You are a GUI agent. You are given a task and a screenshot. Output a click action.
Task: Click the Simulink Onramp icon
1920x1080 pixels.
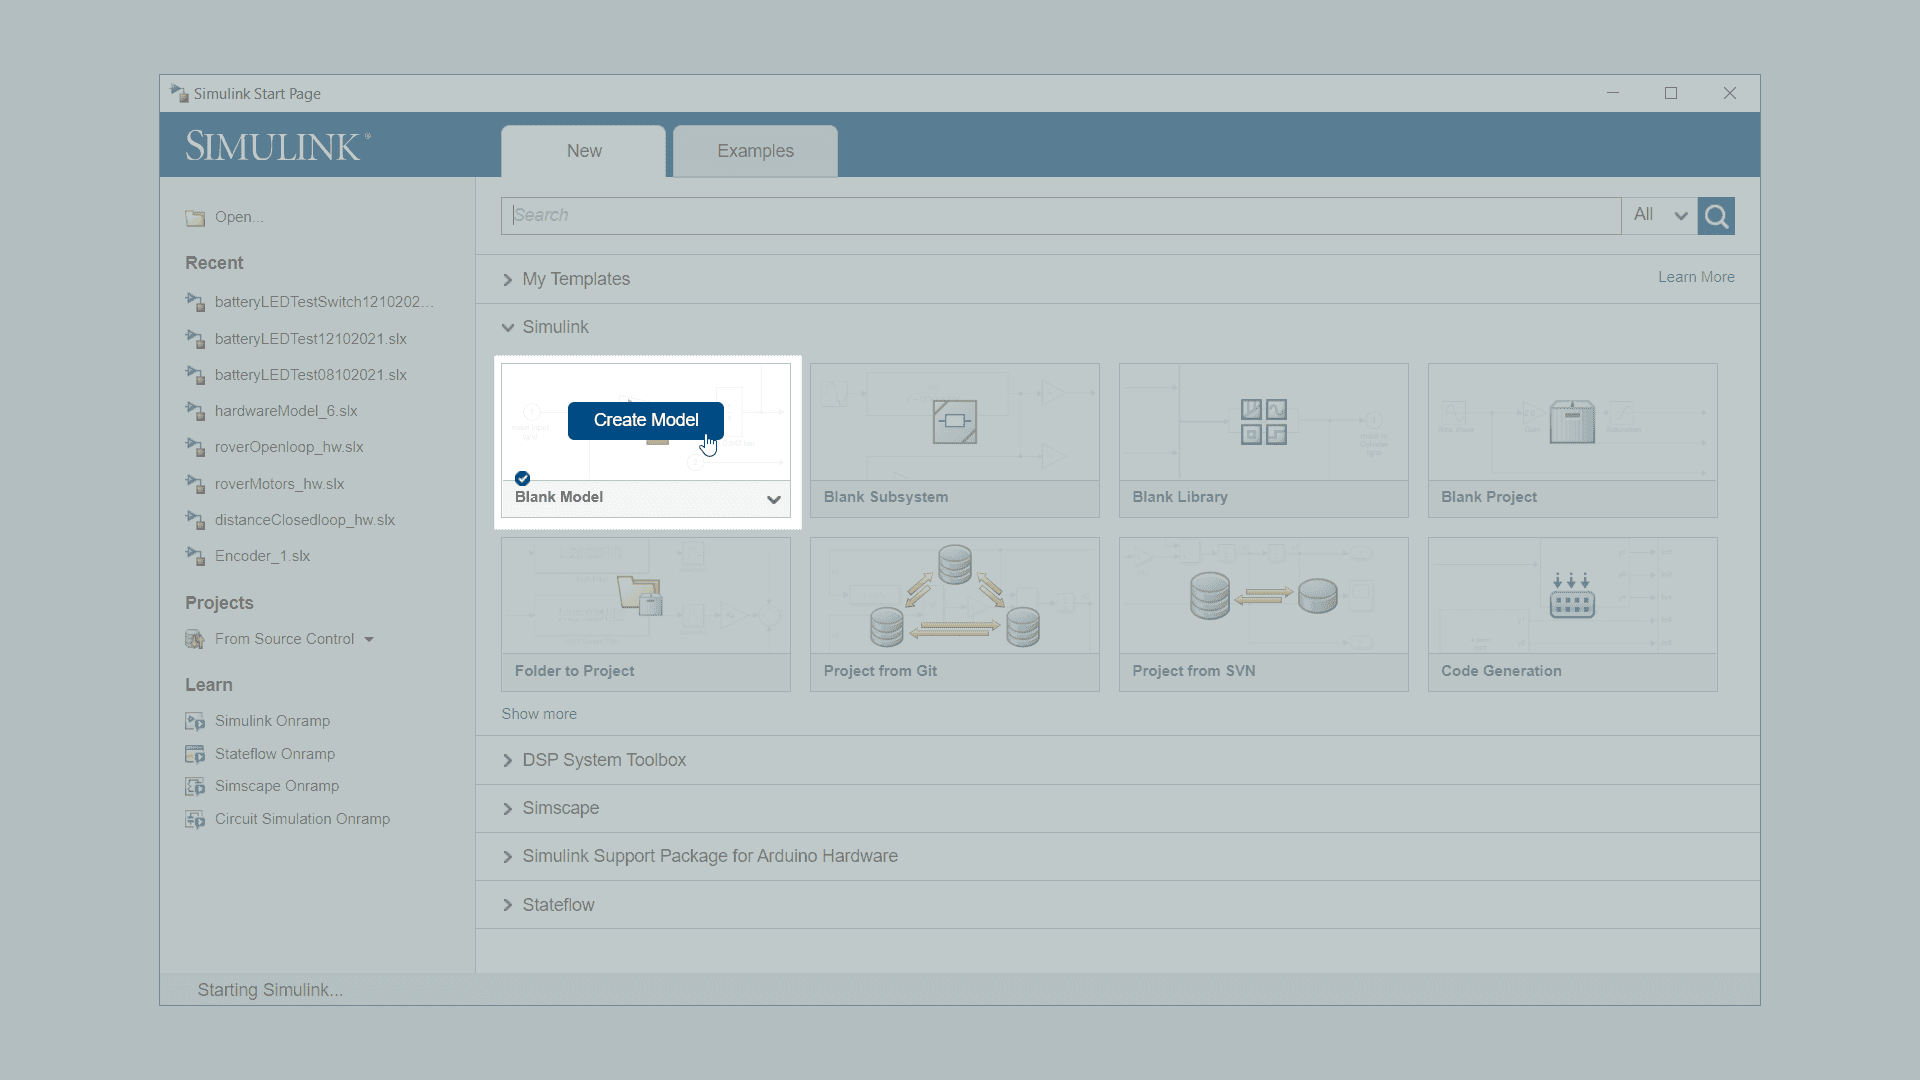pyautogui.click(x=195, y=721)
